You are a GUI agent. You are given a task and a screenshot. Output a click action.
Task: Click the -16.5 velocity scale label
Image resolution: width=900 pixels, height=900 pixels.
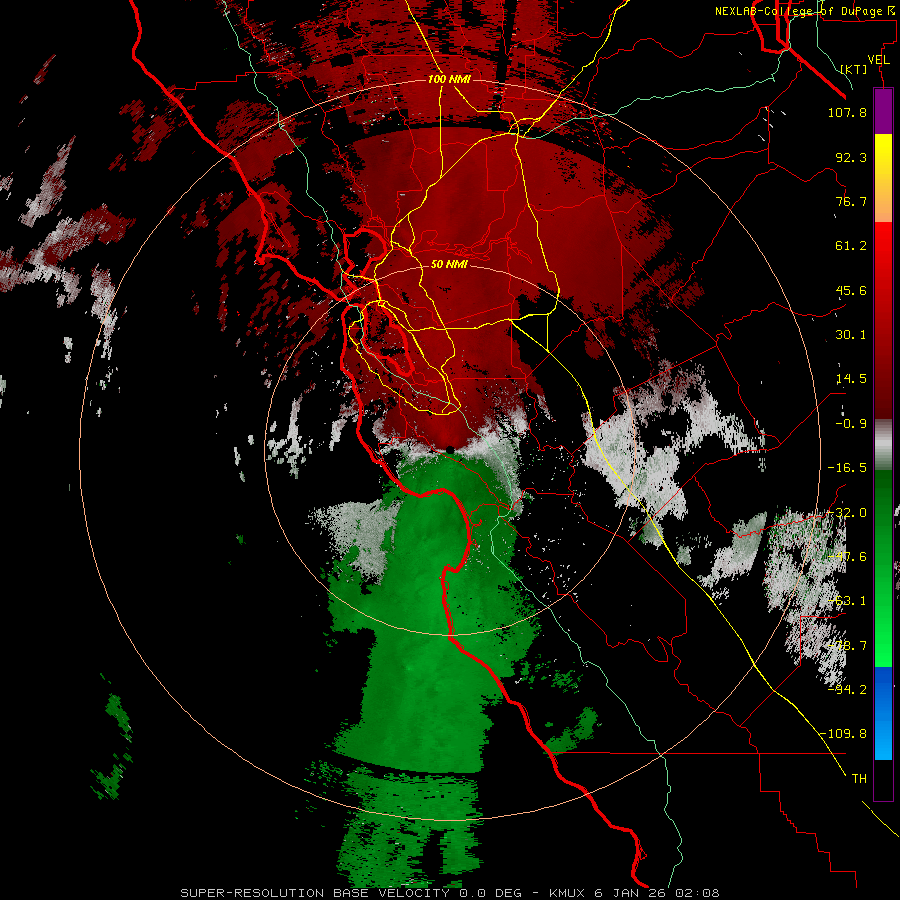tap(847, 468)
